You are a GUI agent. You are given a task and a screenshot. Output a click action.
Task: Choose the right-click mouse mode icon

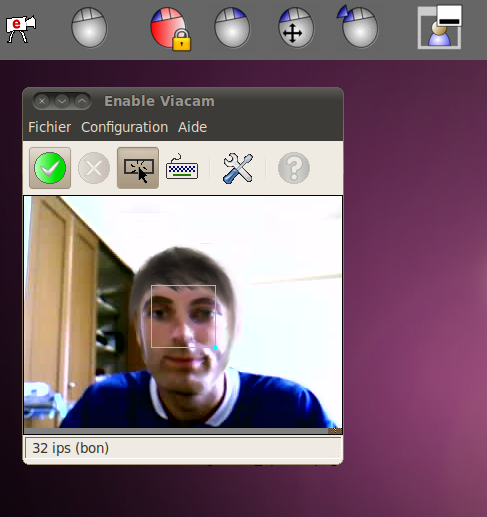point(232,28)
